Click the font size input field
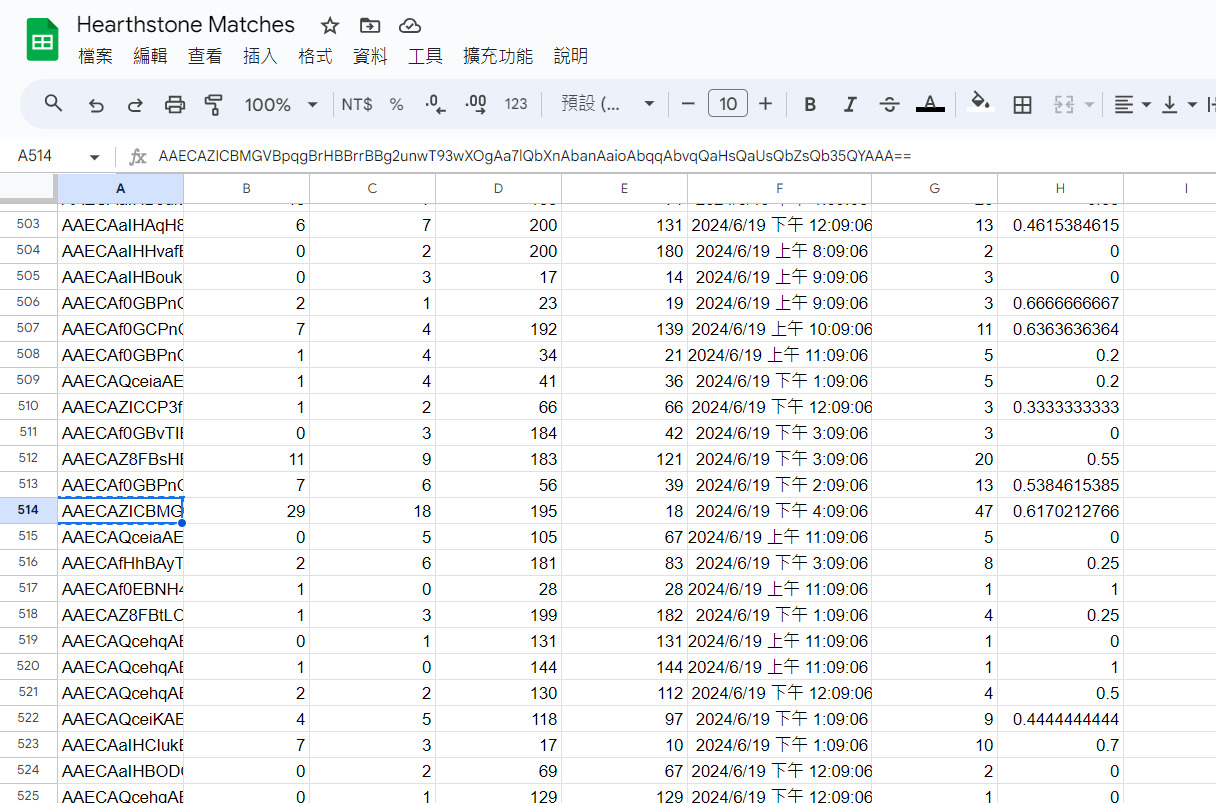 tap(728, 104)
